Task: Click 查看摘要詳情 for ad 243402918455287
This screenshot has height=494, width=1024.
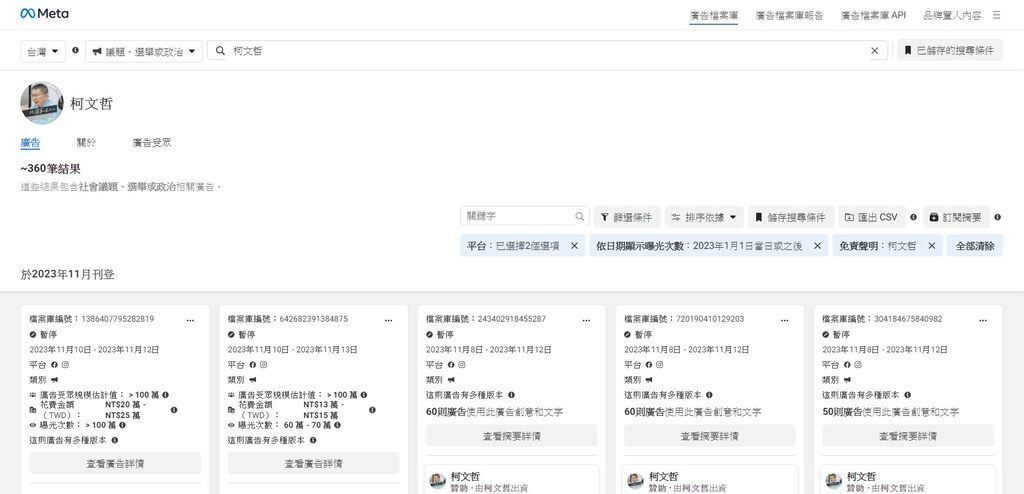Action: coord(511,436)
